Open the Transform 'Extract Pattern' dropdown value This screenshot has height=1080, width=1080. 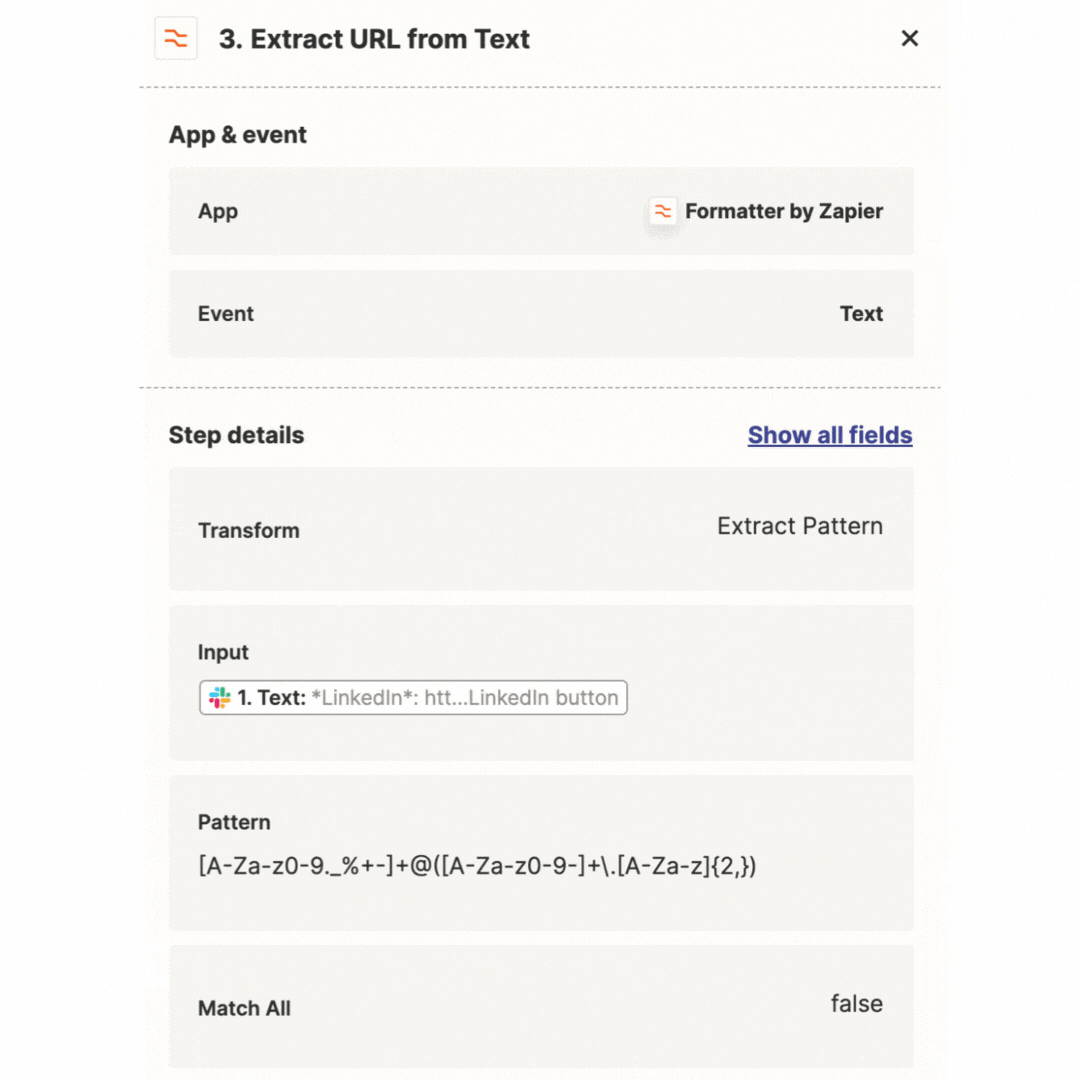pyautogui.click(x=799, y=526)
